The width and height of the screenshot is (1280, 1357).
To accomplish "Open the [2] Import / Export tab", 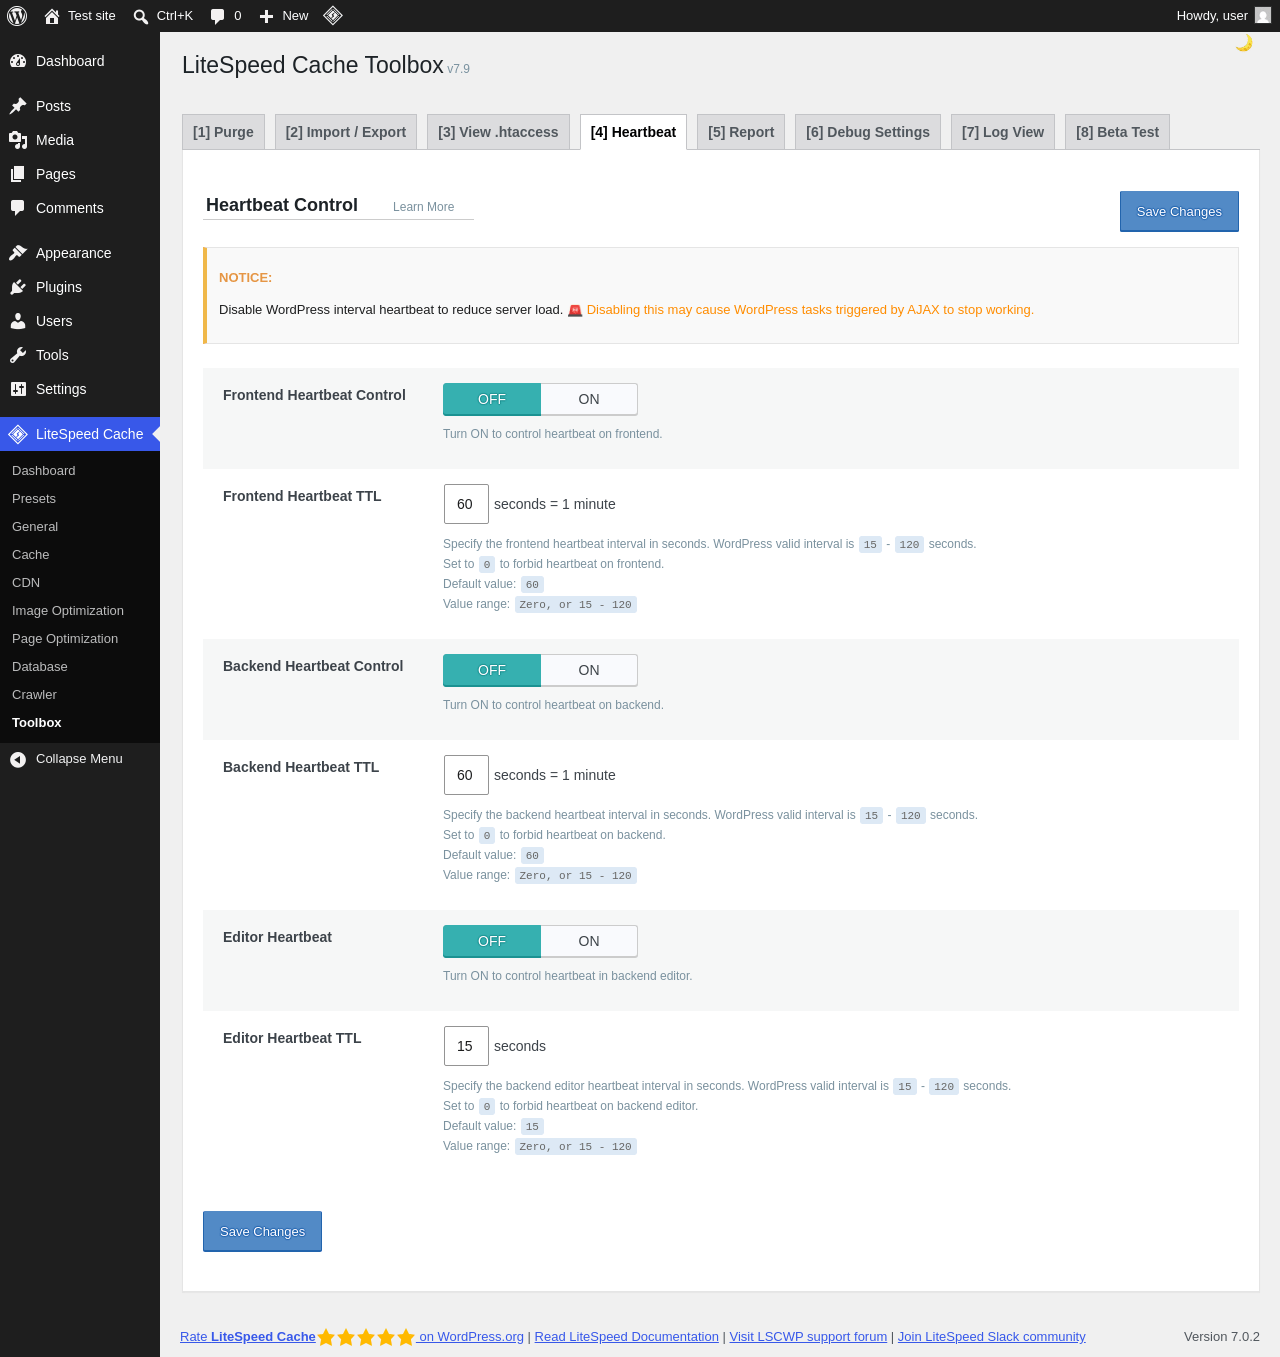I will (346, 132).
